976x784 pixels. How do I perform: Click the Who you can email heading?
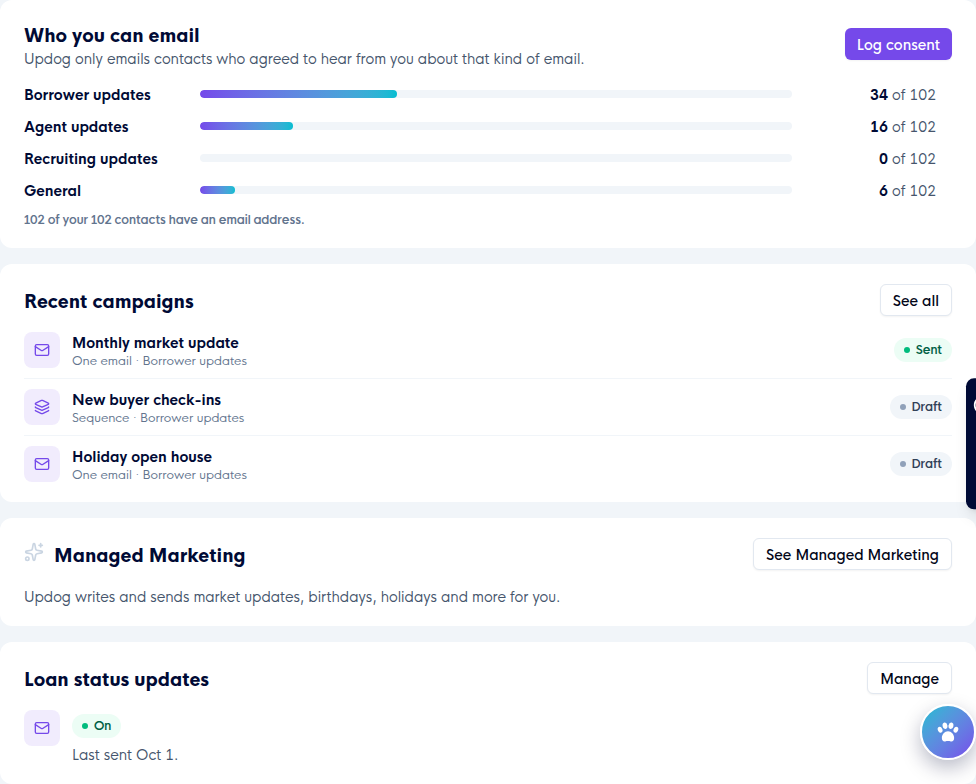pyautogui.click(x=111, y=35)
